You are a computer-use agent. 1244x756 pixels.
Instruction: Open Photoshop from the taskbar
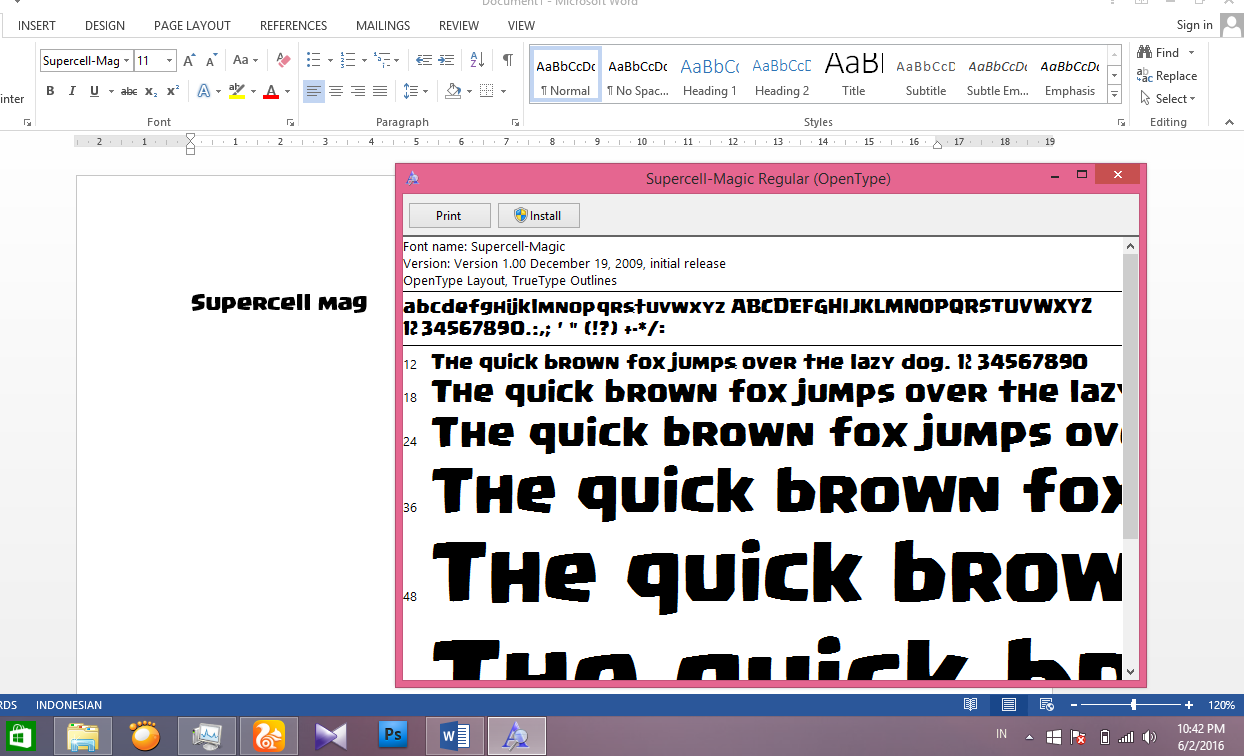coord(393,736)
